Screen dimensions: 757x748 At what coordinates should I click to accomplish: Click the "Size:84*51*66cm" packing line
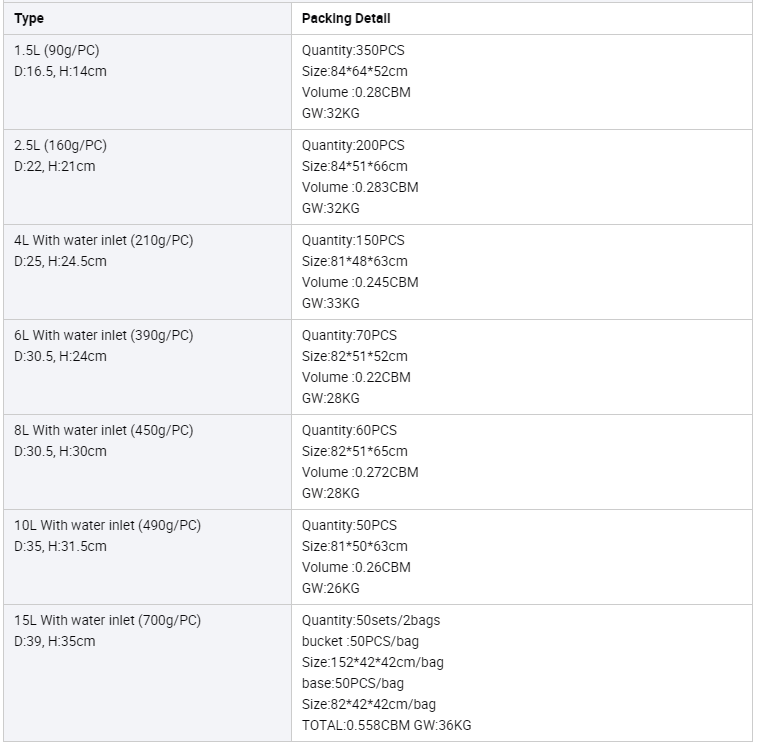pos(355,166)
